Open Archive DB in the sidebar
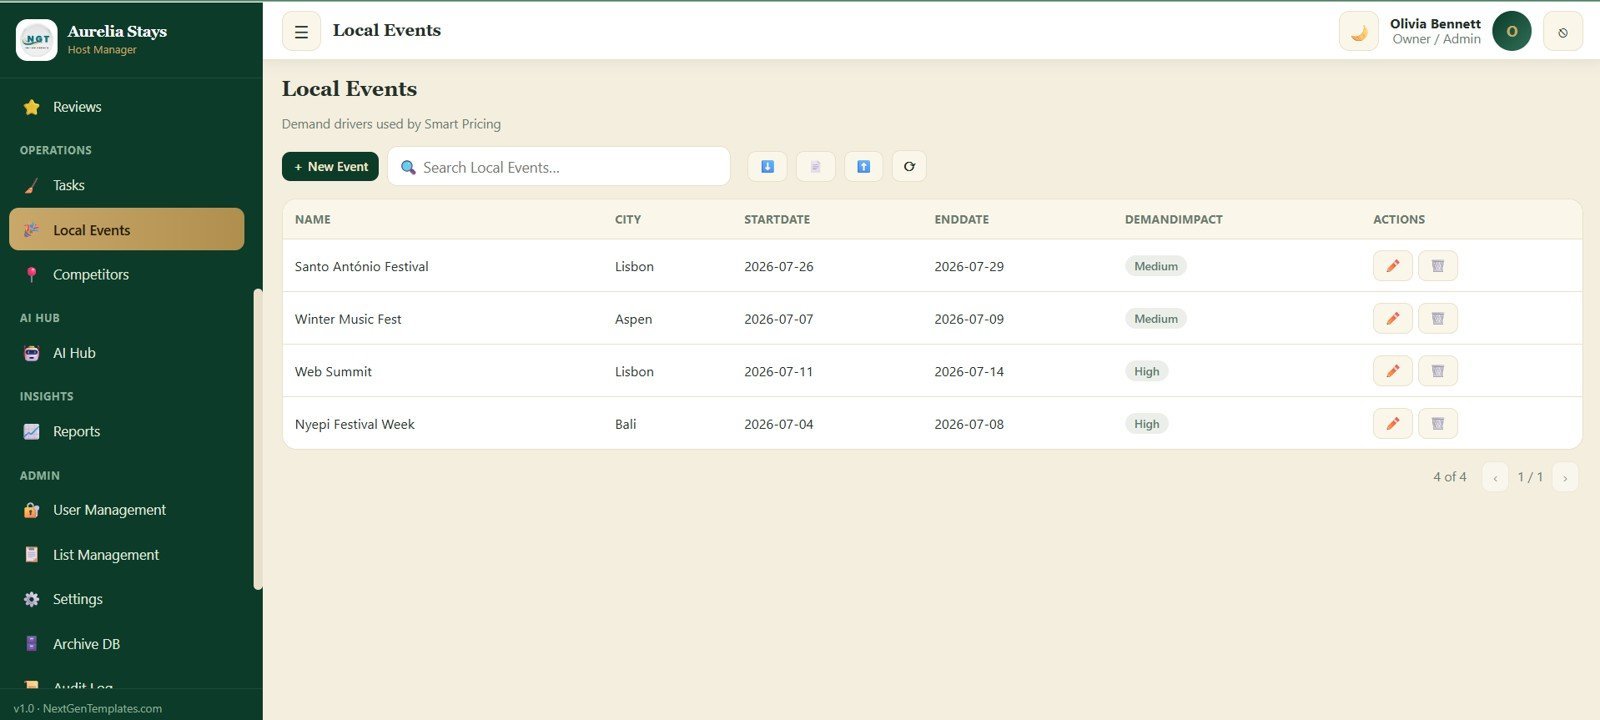 click(126, 644)
